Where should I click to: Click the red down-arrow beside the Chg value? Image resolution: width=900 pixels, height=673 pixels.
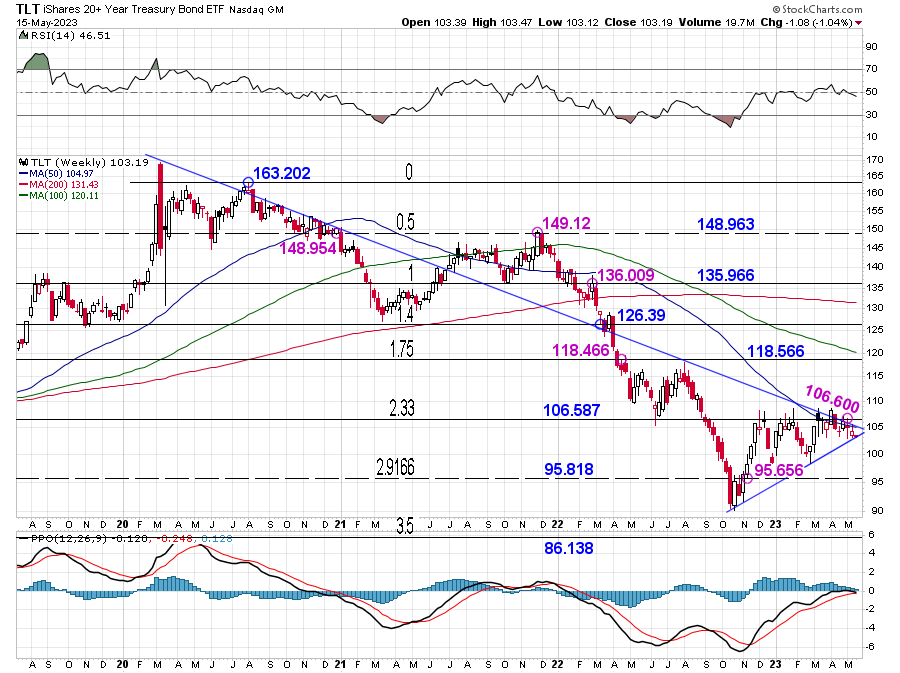click(858, 23)
